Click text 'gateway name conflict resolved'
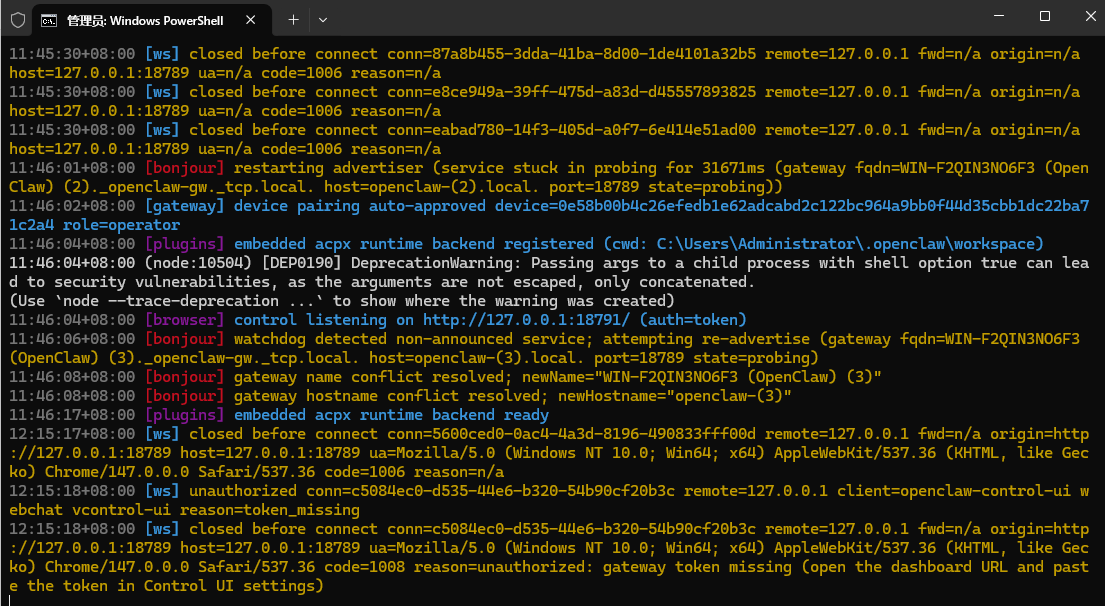The width and height of the screenshot is (1105, 606). pyautogui.click(x=369, y=377)
